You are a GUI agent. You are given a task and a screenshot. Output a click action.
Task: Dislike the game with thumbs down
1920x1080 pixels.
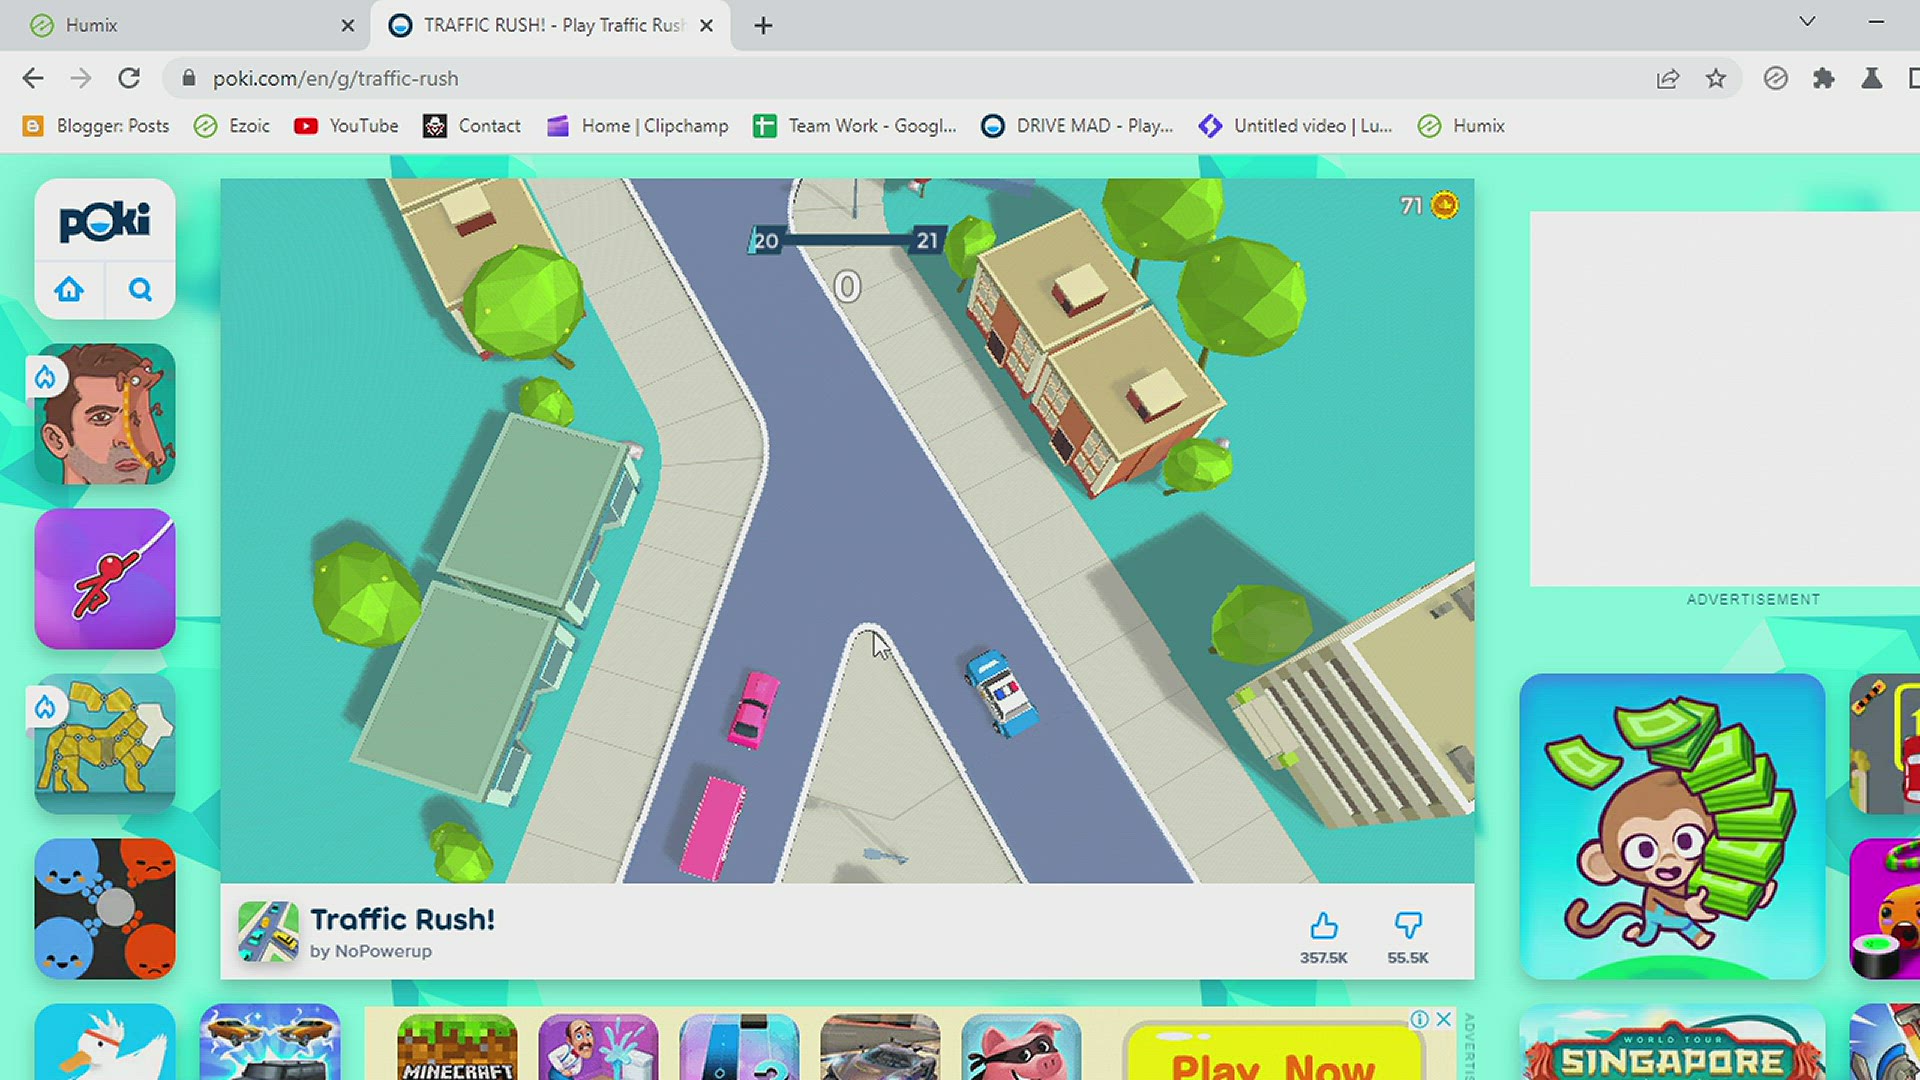[x=1407, y=926]
